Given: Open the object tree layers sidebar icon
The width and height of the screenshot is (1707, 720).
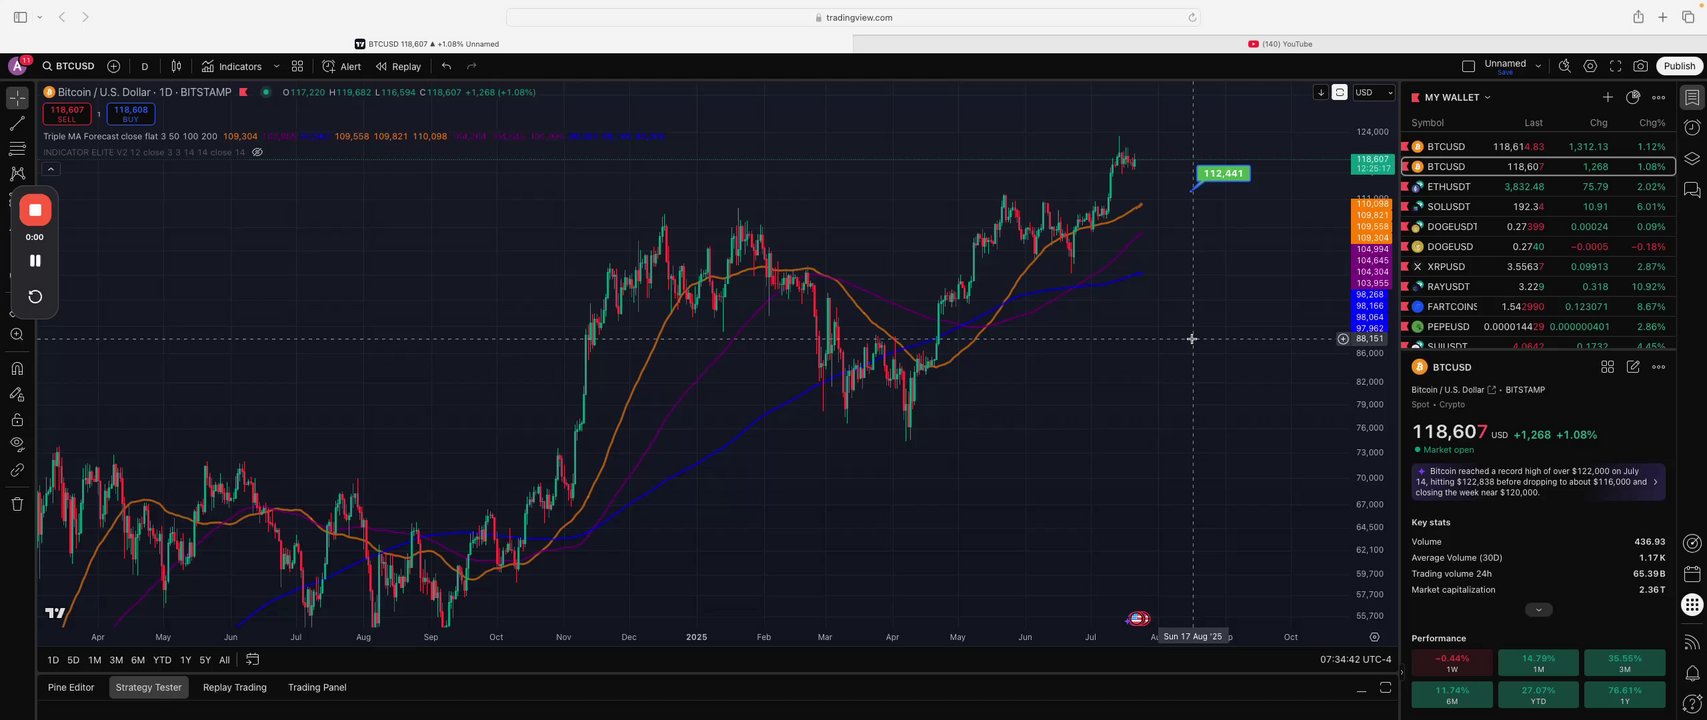Looking at the screenshot, I should point(1692,158).
